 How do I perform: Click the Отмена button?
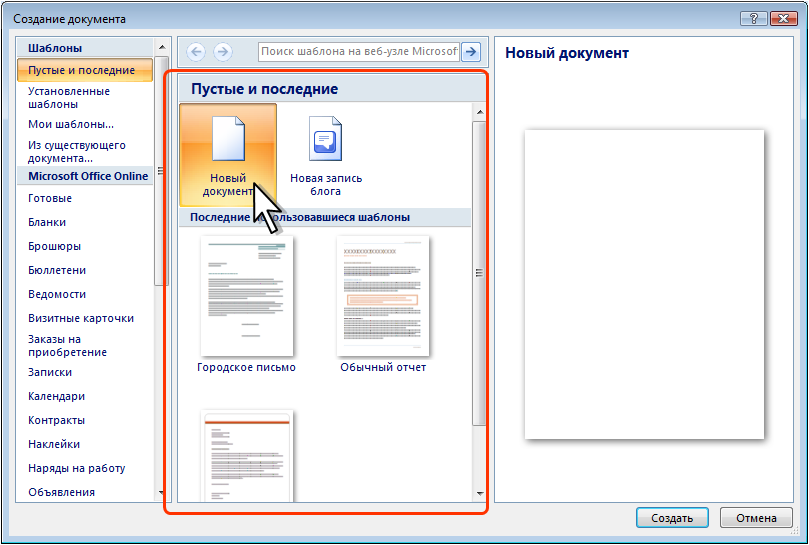click(756, 518)
